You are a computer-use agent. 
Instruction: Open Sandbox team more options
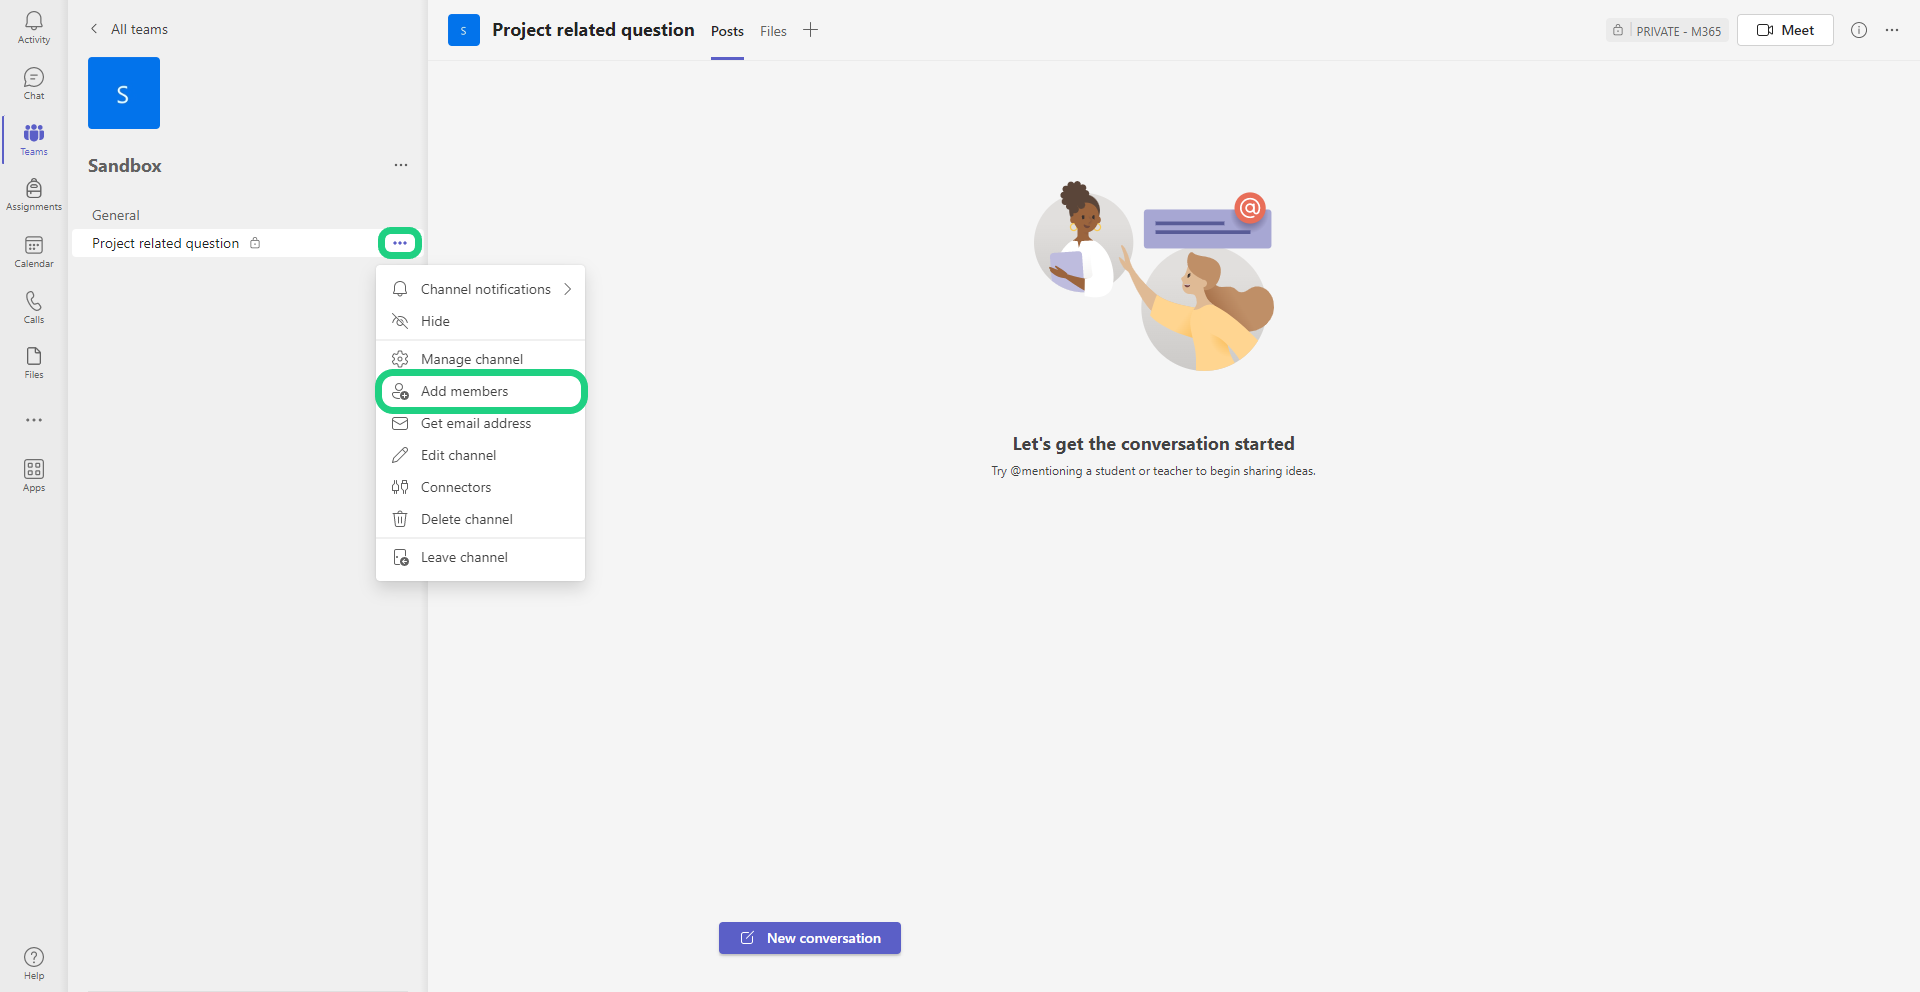click(x=401, y=165)
